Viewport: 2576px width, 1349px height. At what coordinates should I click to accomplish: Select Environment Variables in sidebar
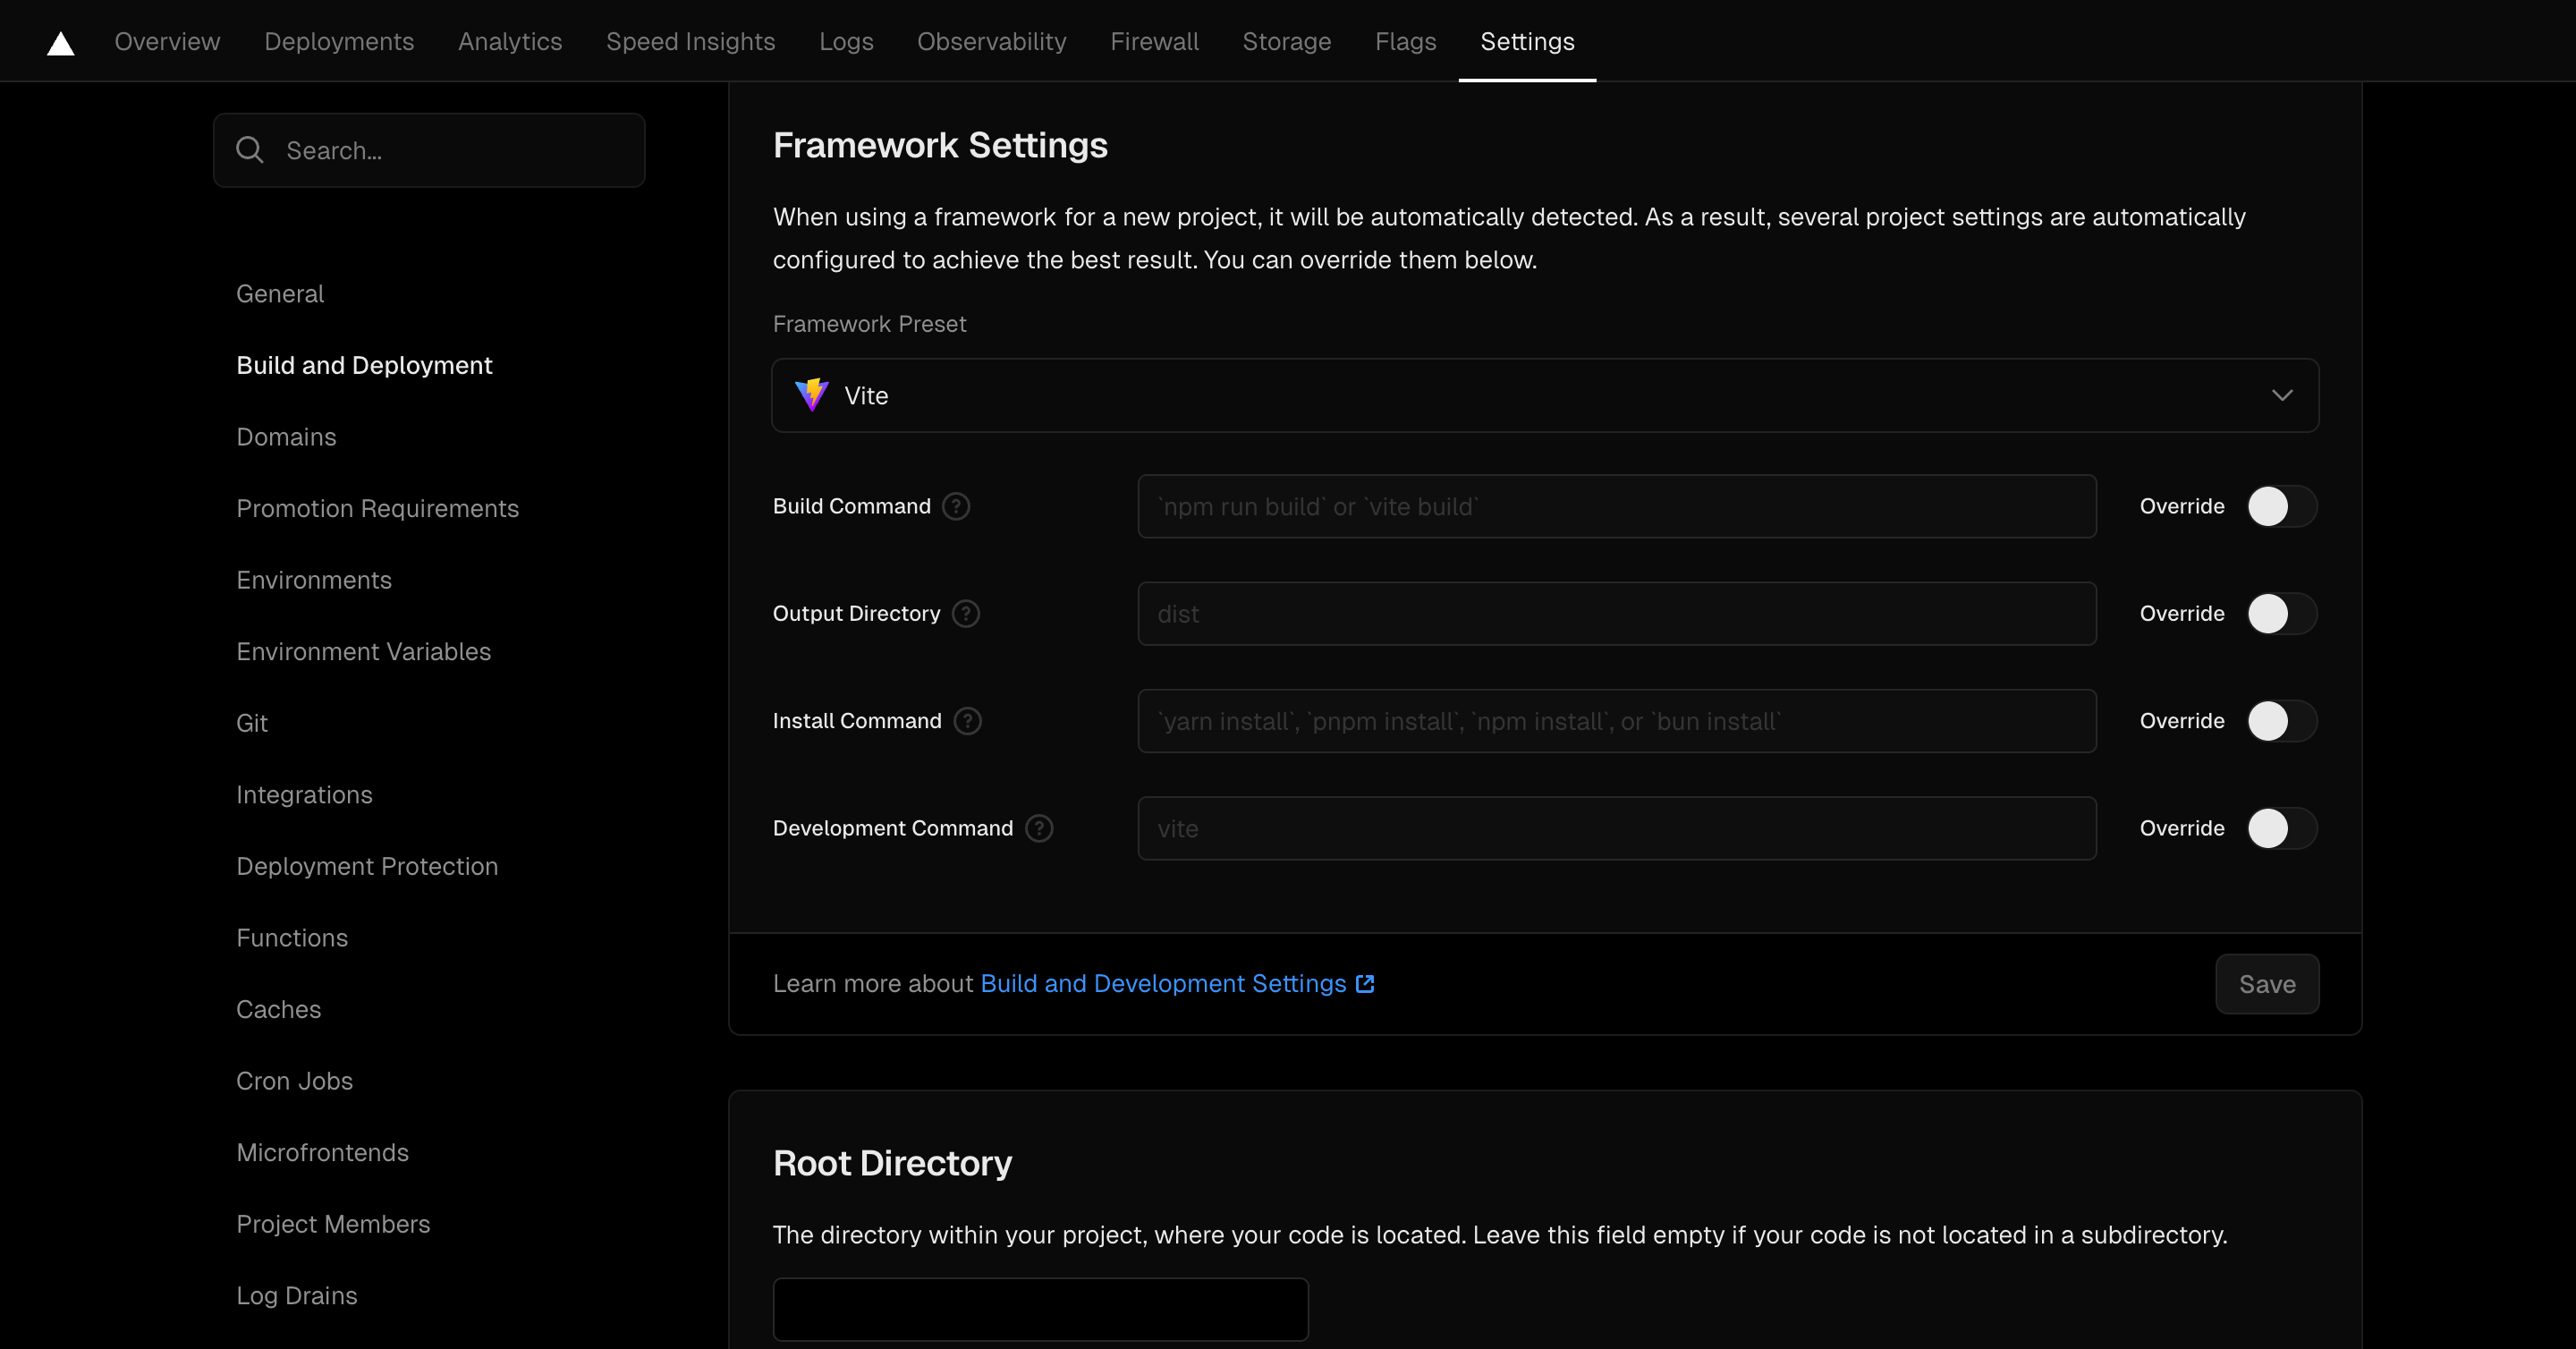pos(363,651)
